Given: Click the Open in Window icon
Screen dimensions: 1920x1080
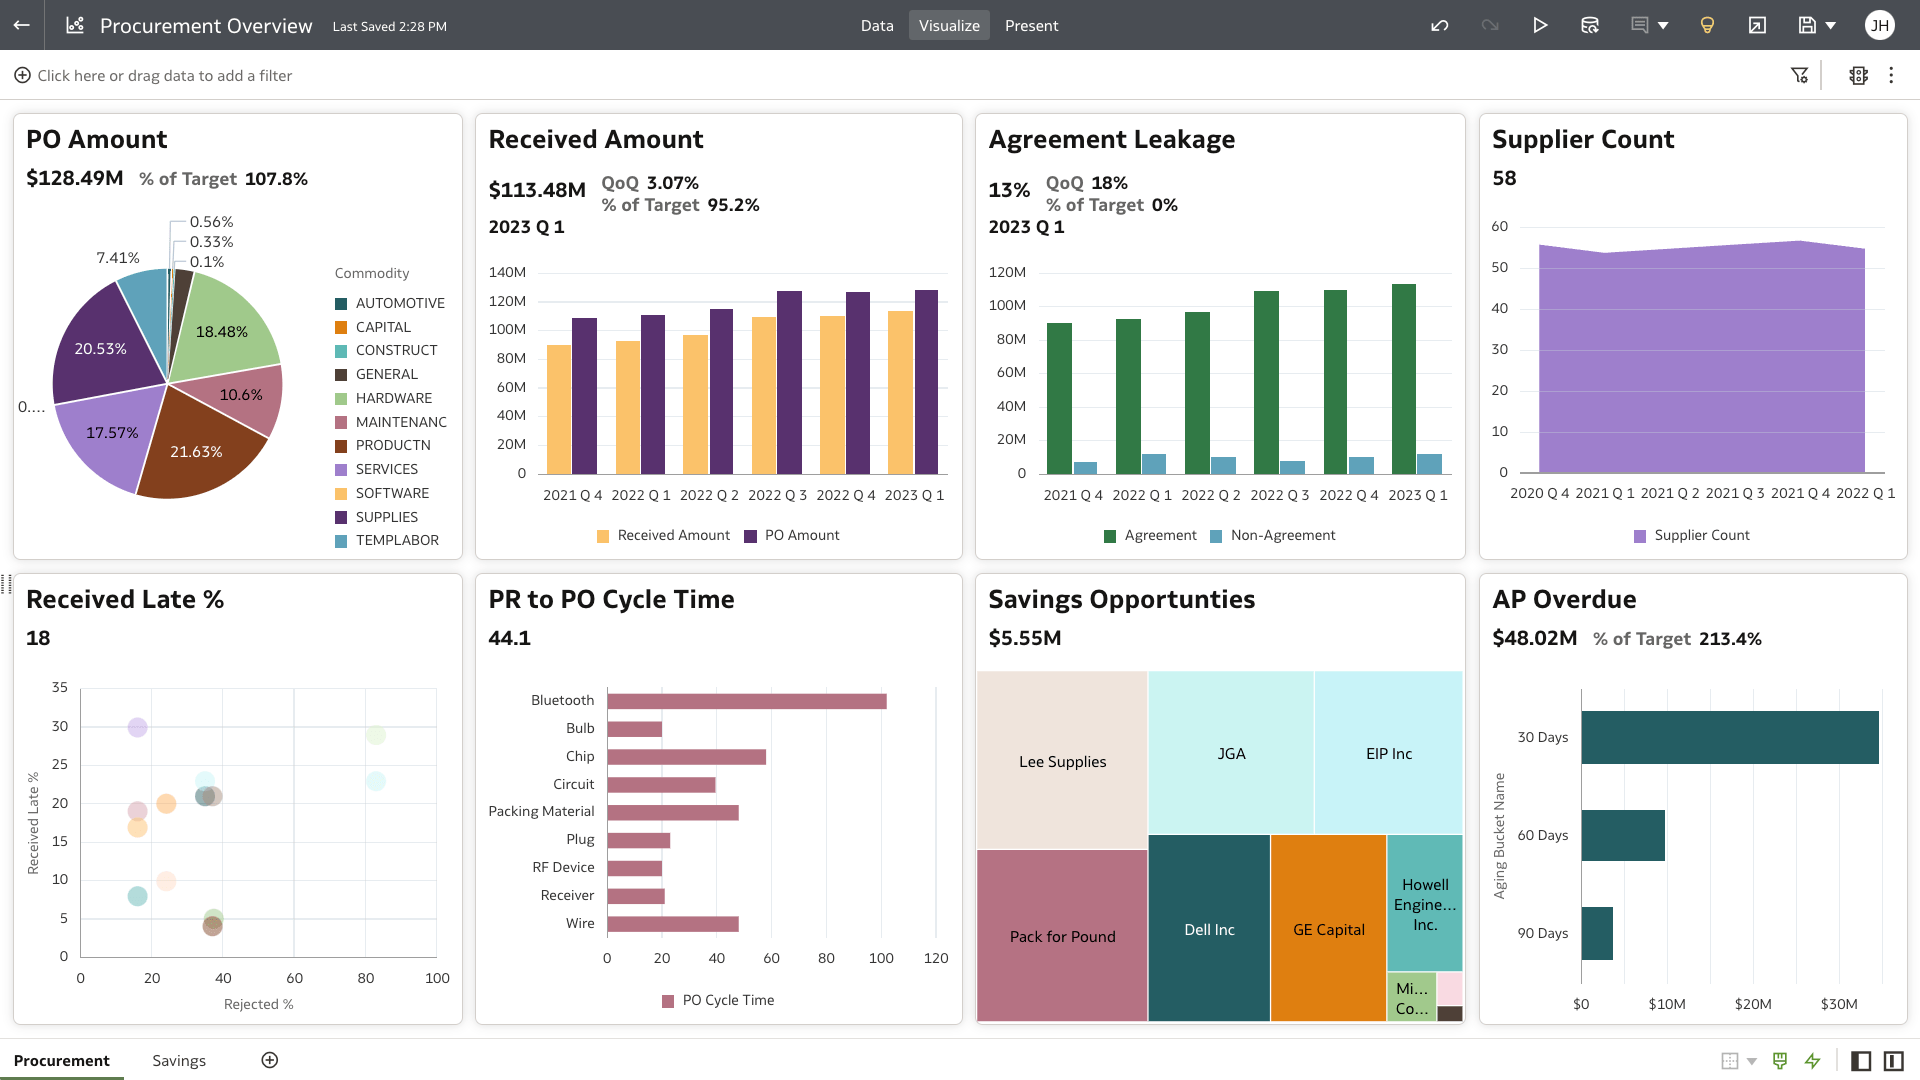Looking at the screenshot, I should pyautogui.click(x=1757, y=25).
